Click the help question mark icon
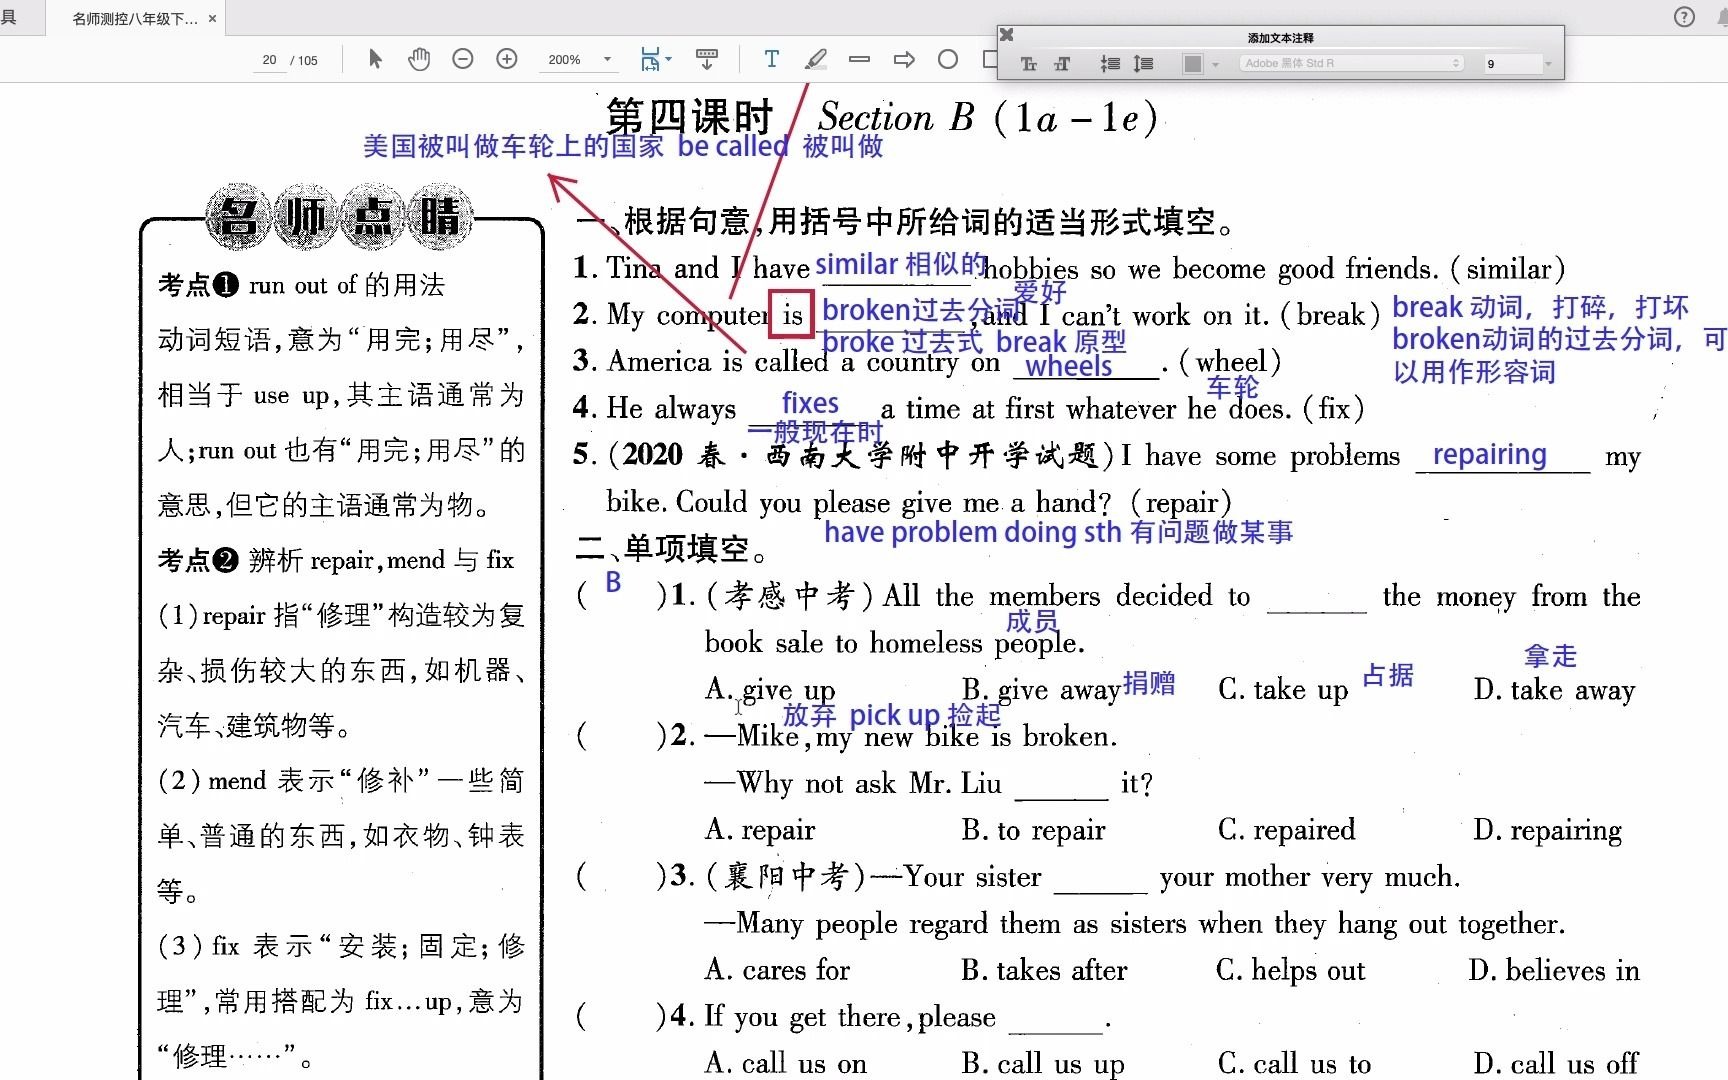 [x=1684, y=16]
